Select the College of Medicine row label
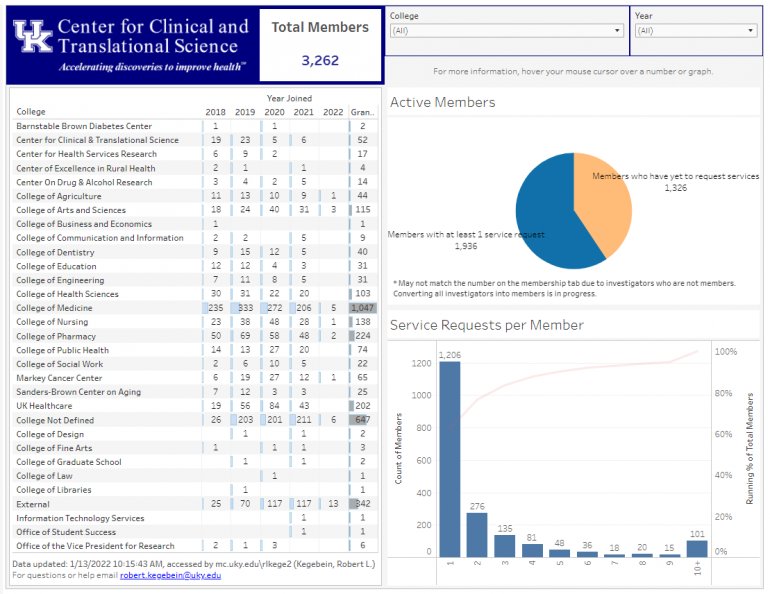 click(54, 308)
